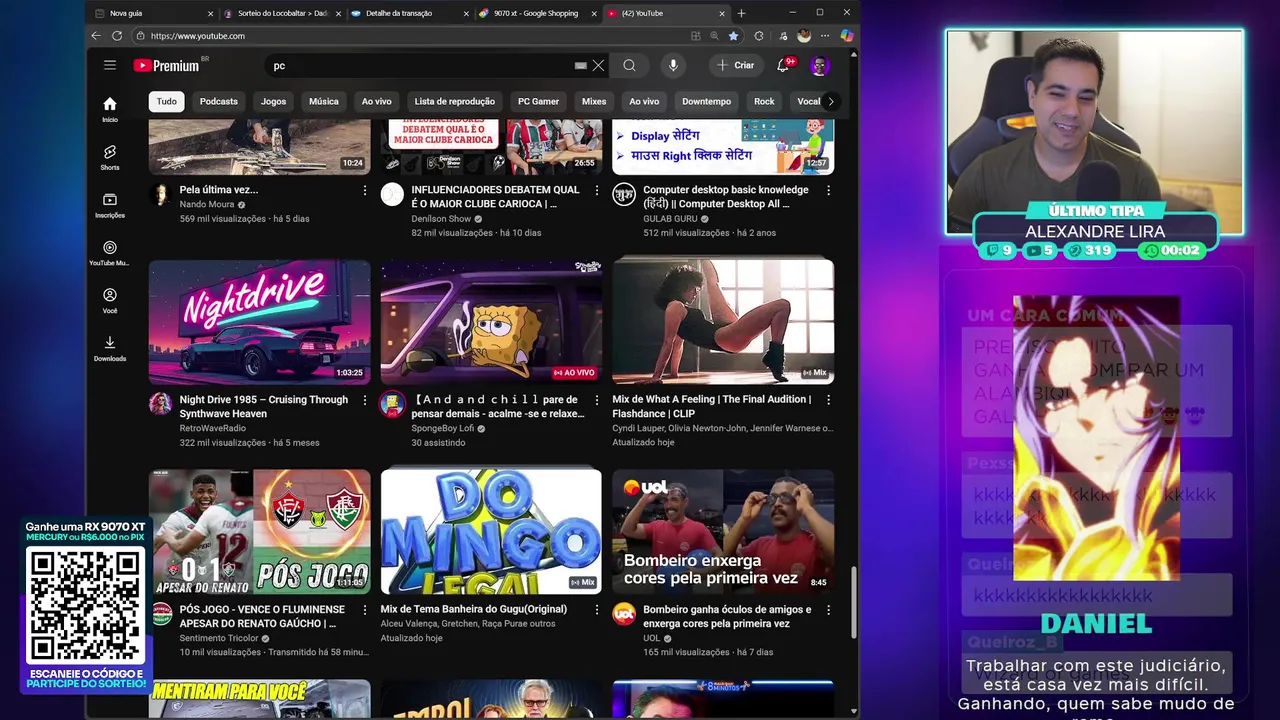Open RetroWaveRadio channel link
This screenshot has height=720, width=1280.
click(x=212, y=428)
